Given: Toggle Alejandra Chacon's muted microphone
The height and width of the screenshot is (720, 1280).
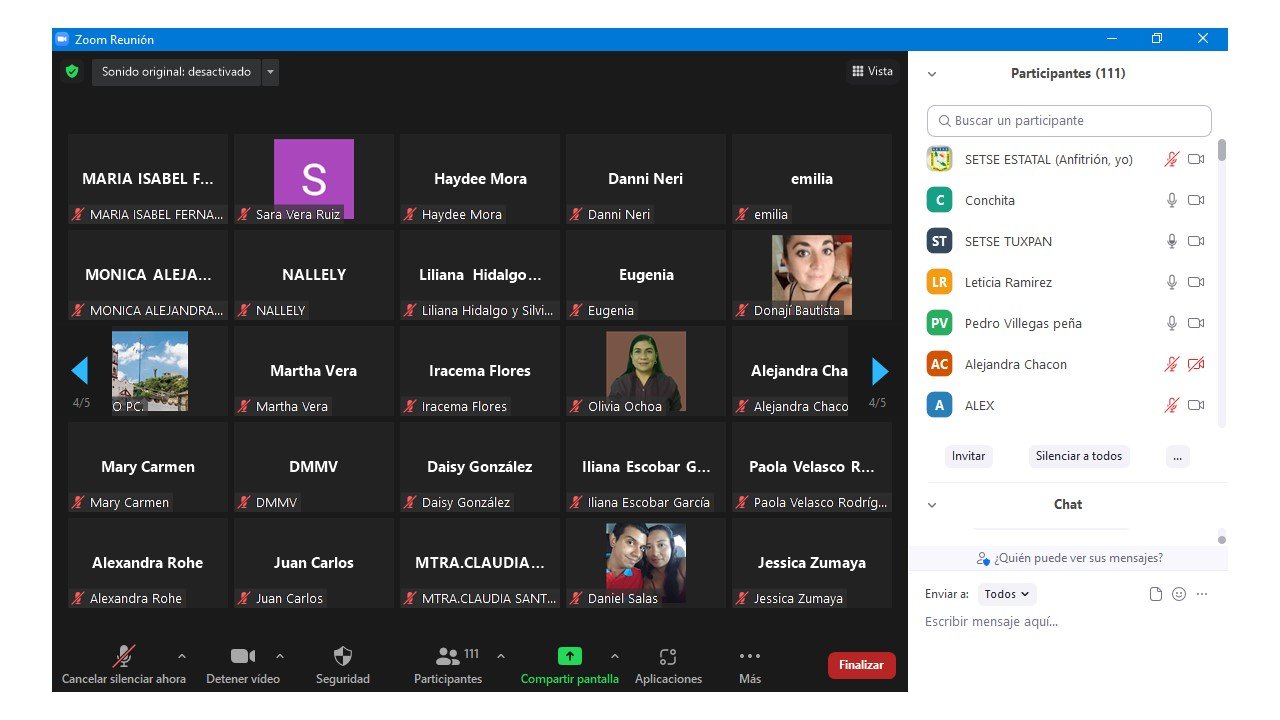Looking at the screenshot, I should point(1172,365).
